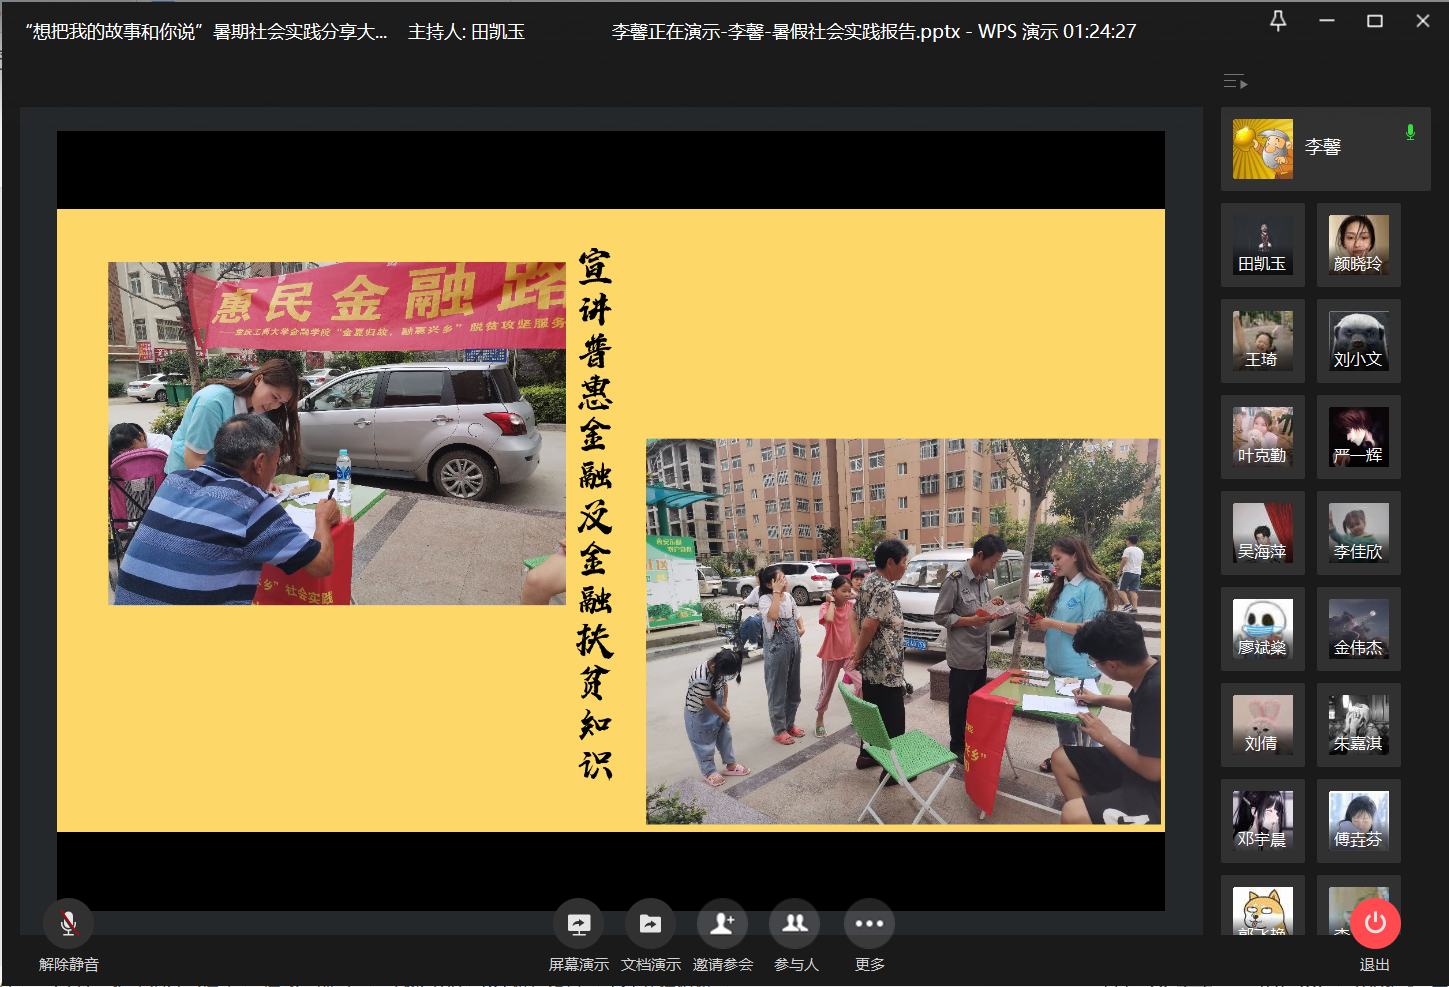The image size is (1449, 987).
Task: Maximize the meeting window
Action: coord(1375,21)
